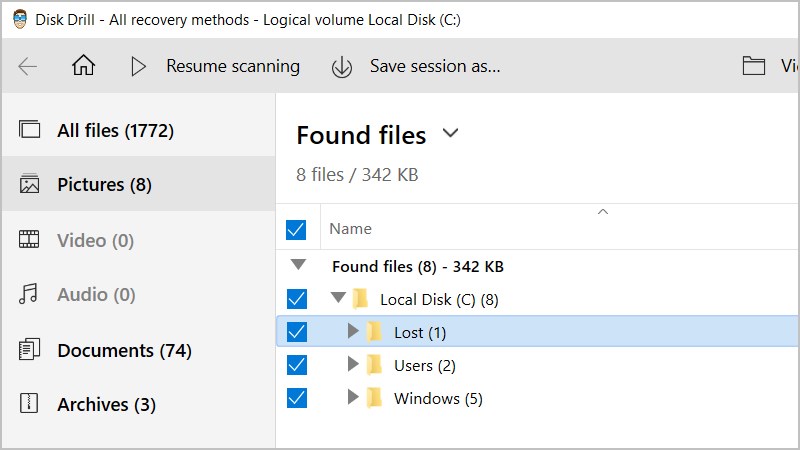This screenshot has height=450, width=800.
Task: Click the sort arrow above Name column
Action: 603,211
